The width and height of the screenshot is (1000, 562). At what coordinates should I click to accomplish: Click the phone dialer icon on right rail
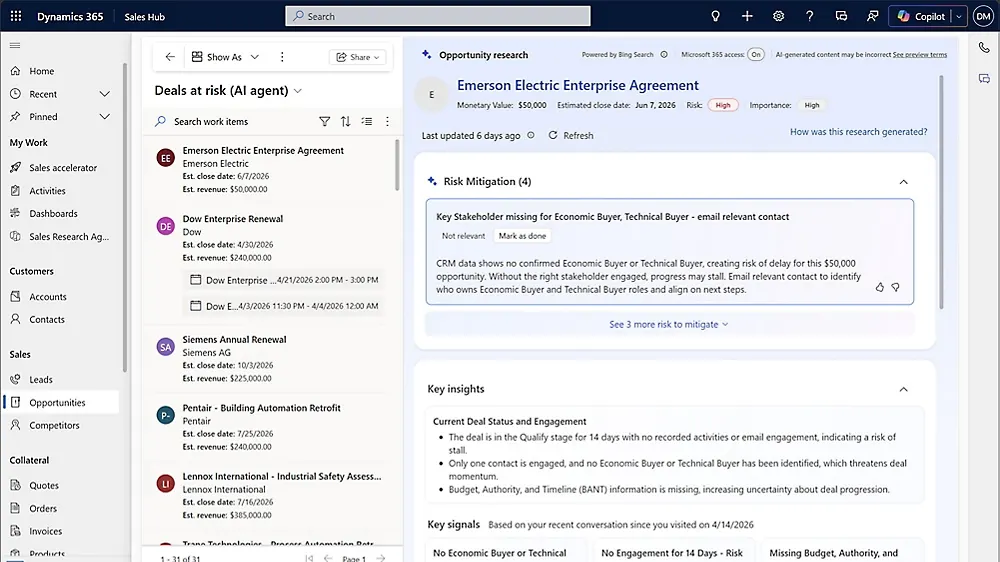984,48
